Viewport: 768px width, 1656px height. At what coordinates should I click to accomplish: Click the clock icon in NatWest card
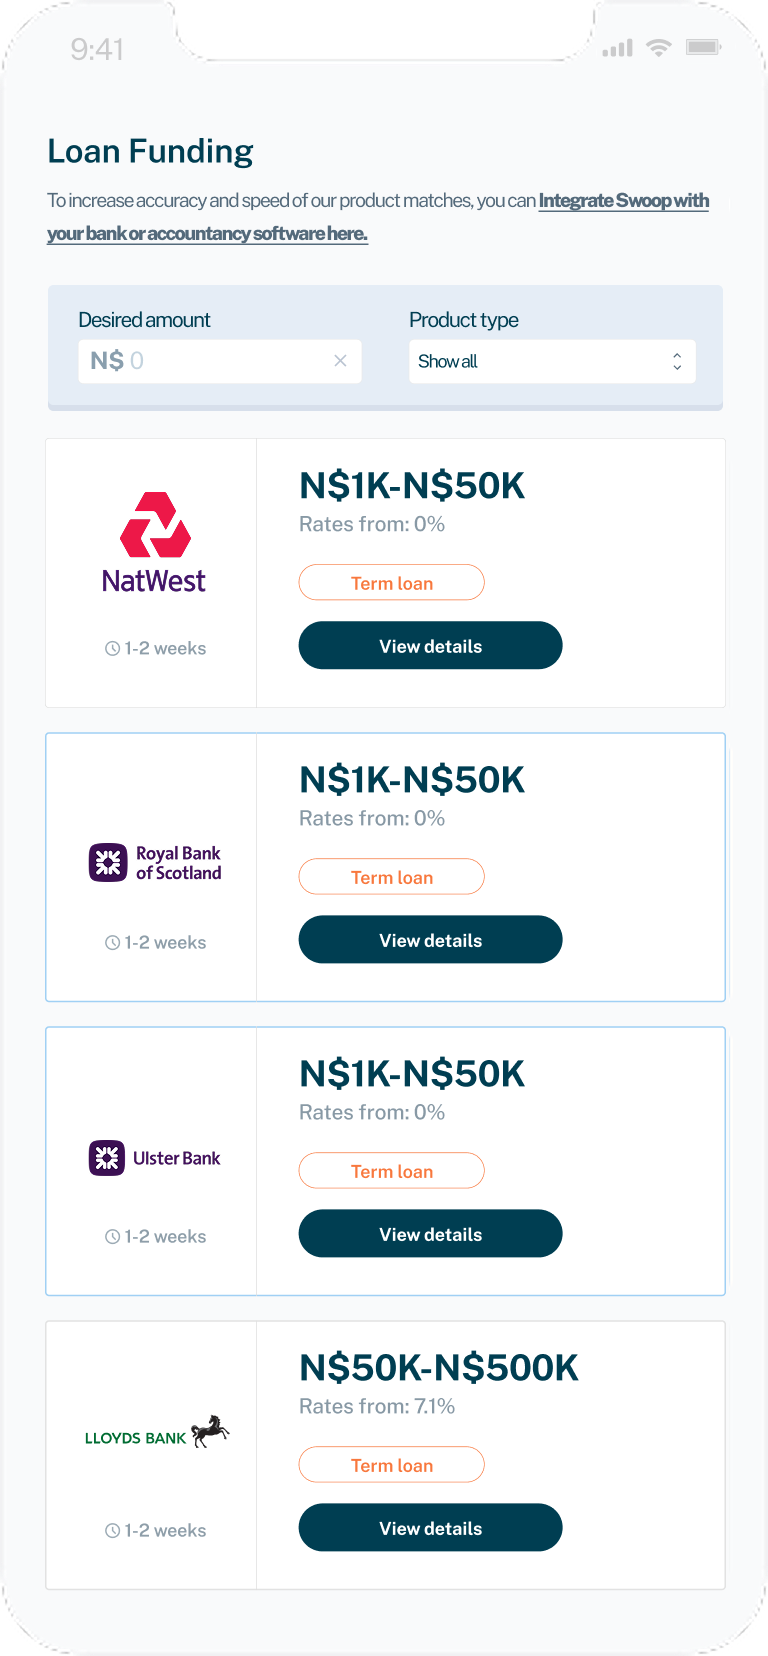tap(112, 649)
